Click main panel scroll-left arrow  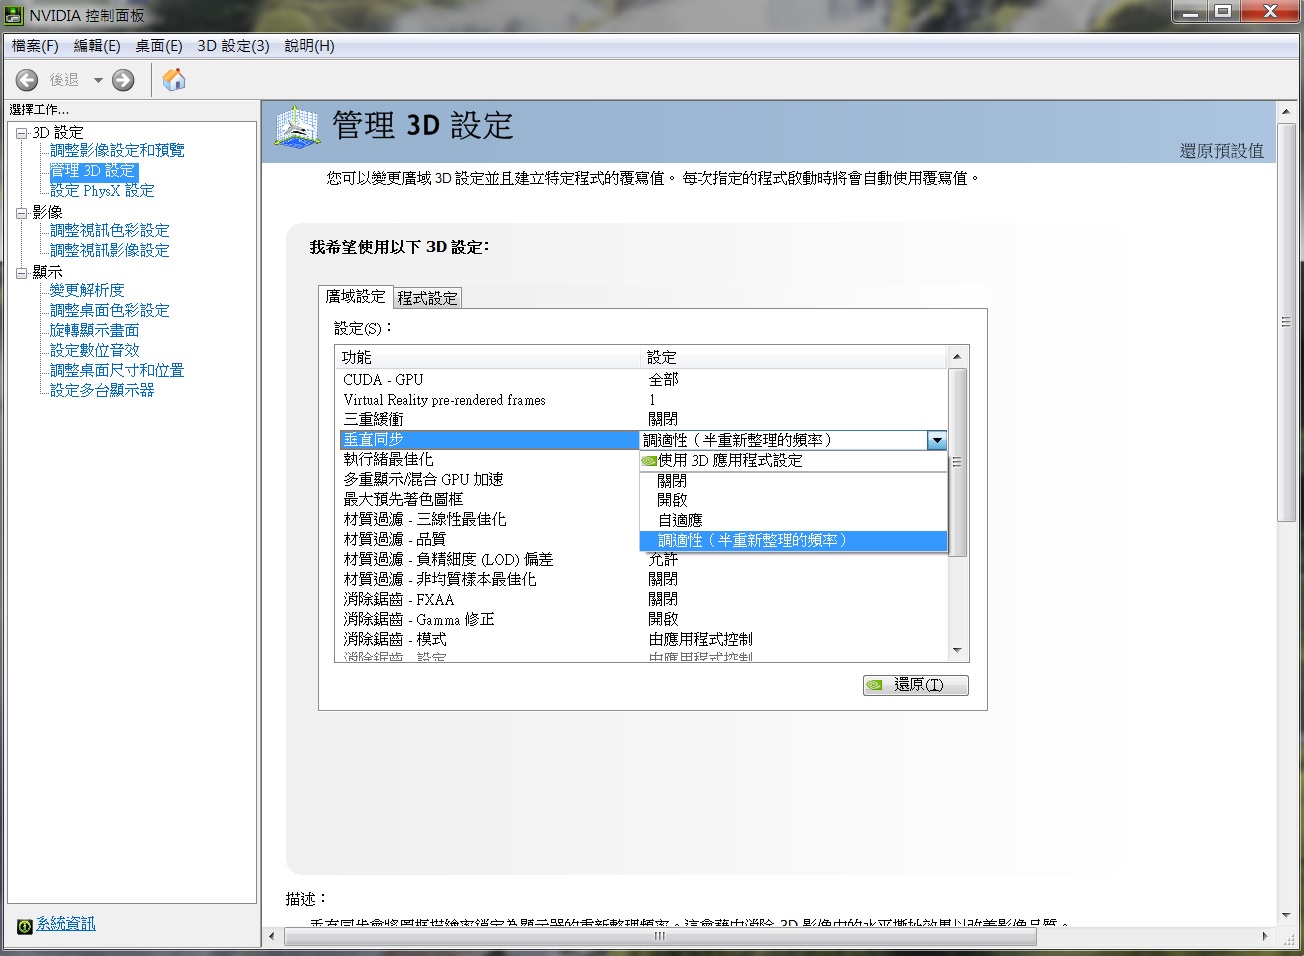coord(272,937)
